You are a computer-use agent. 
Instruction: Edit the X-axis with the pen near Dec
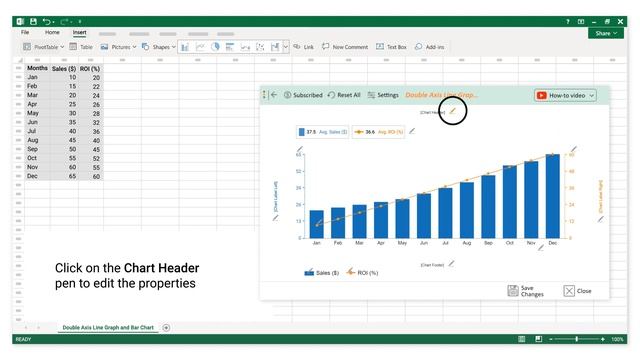[x=541, y=247]
